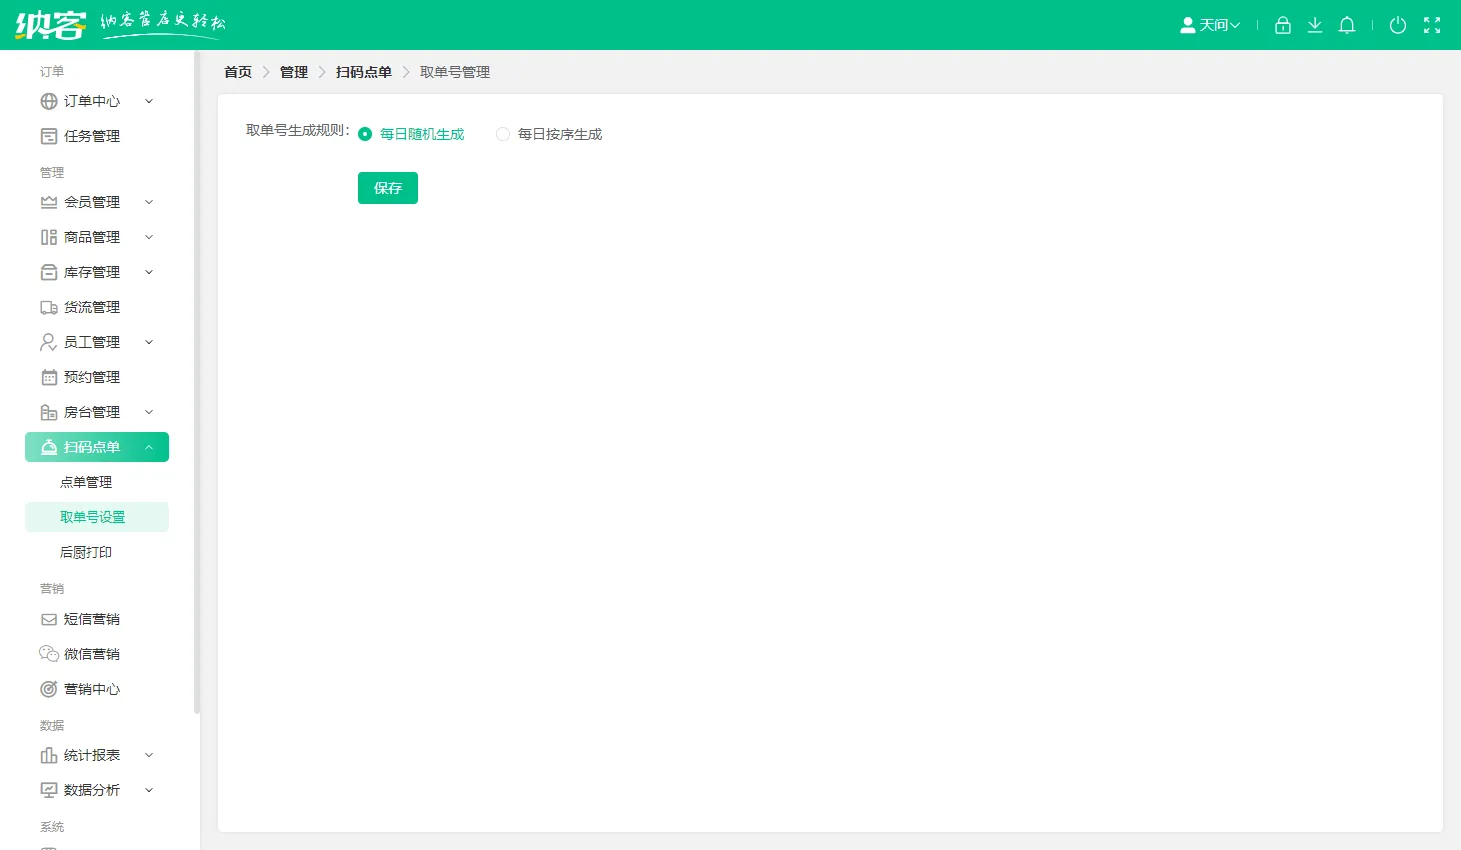This screenshot has height=850, width=1461.
Task: Click the 微信营销 WeChat icon
Action: [x=48, y=654]
